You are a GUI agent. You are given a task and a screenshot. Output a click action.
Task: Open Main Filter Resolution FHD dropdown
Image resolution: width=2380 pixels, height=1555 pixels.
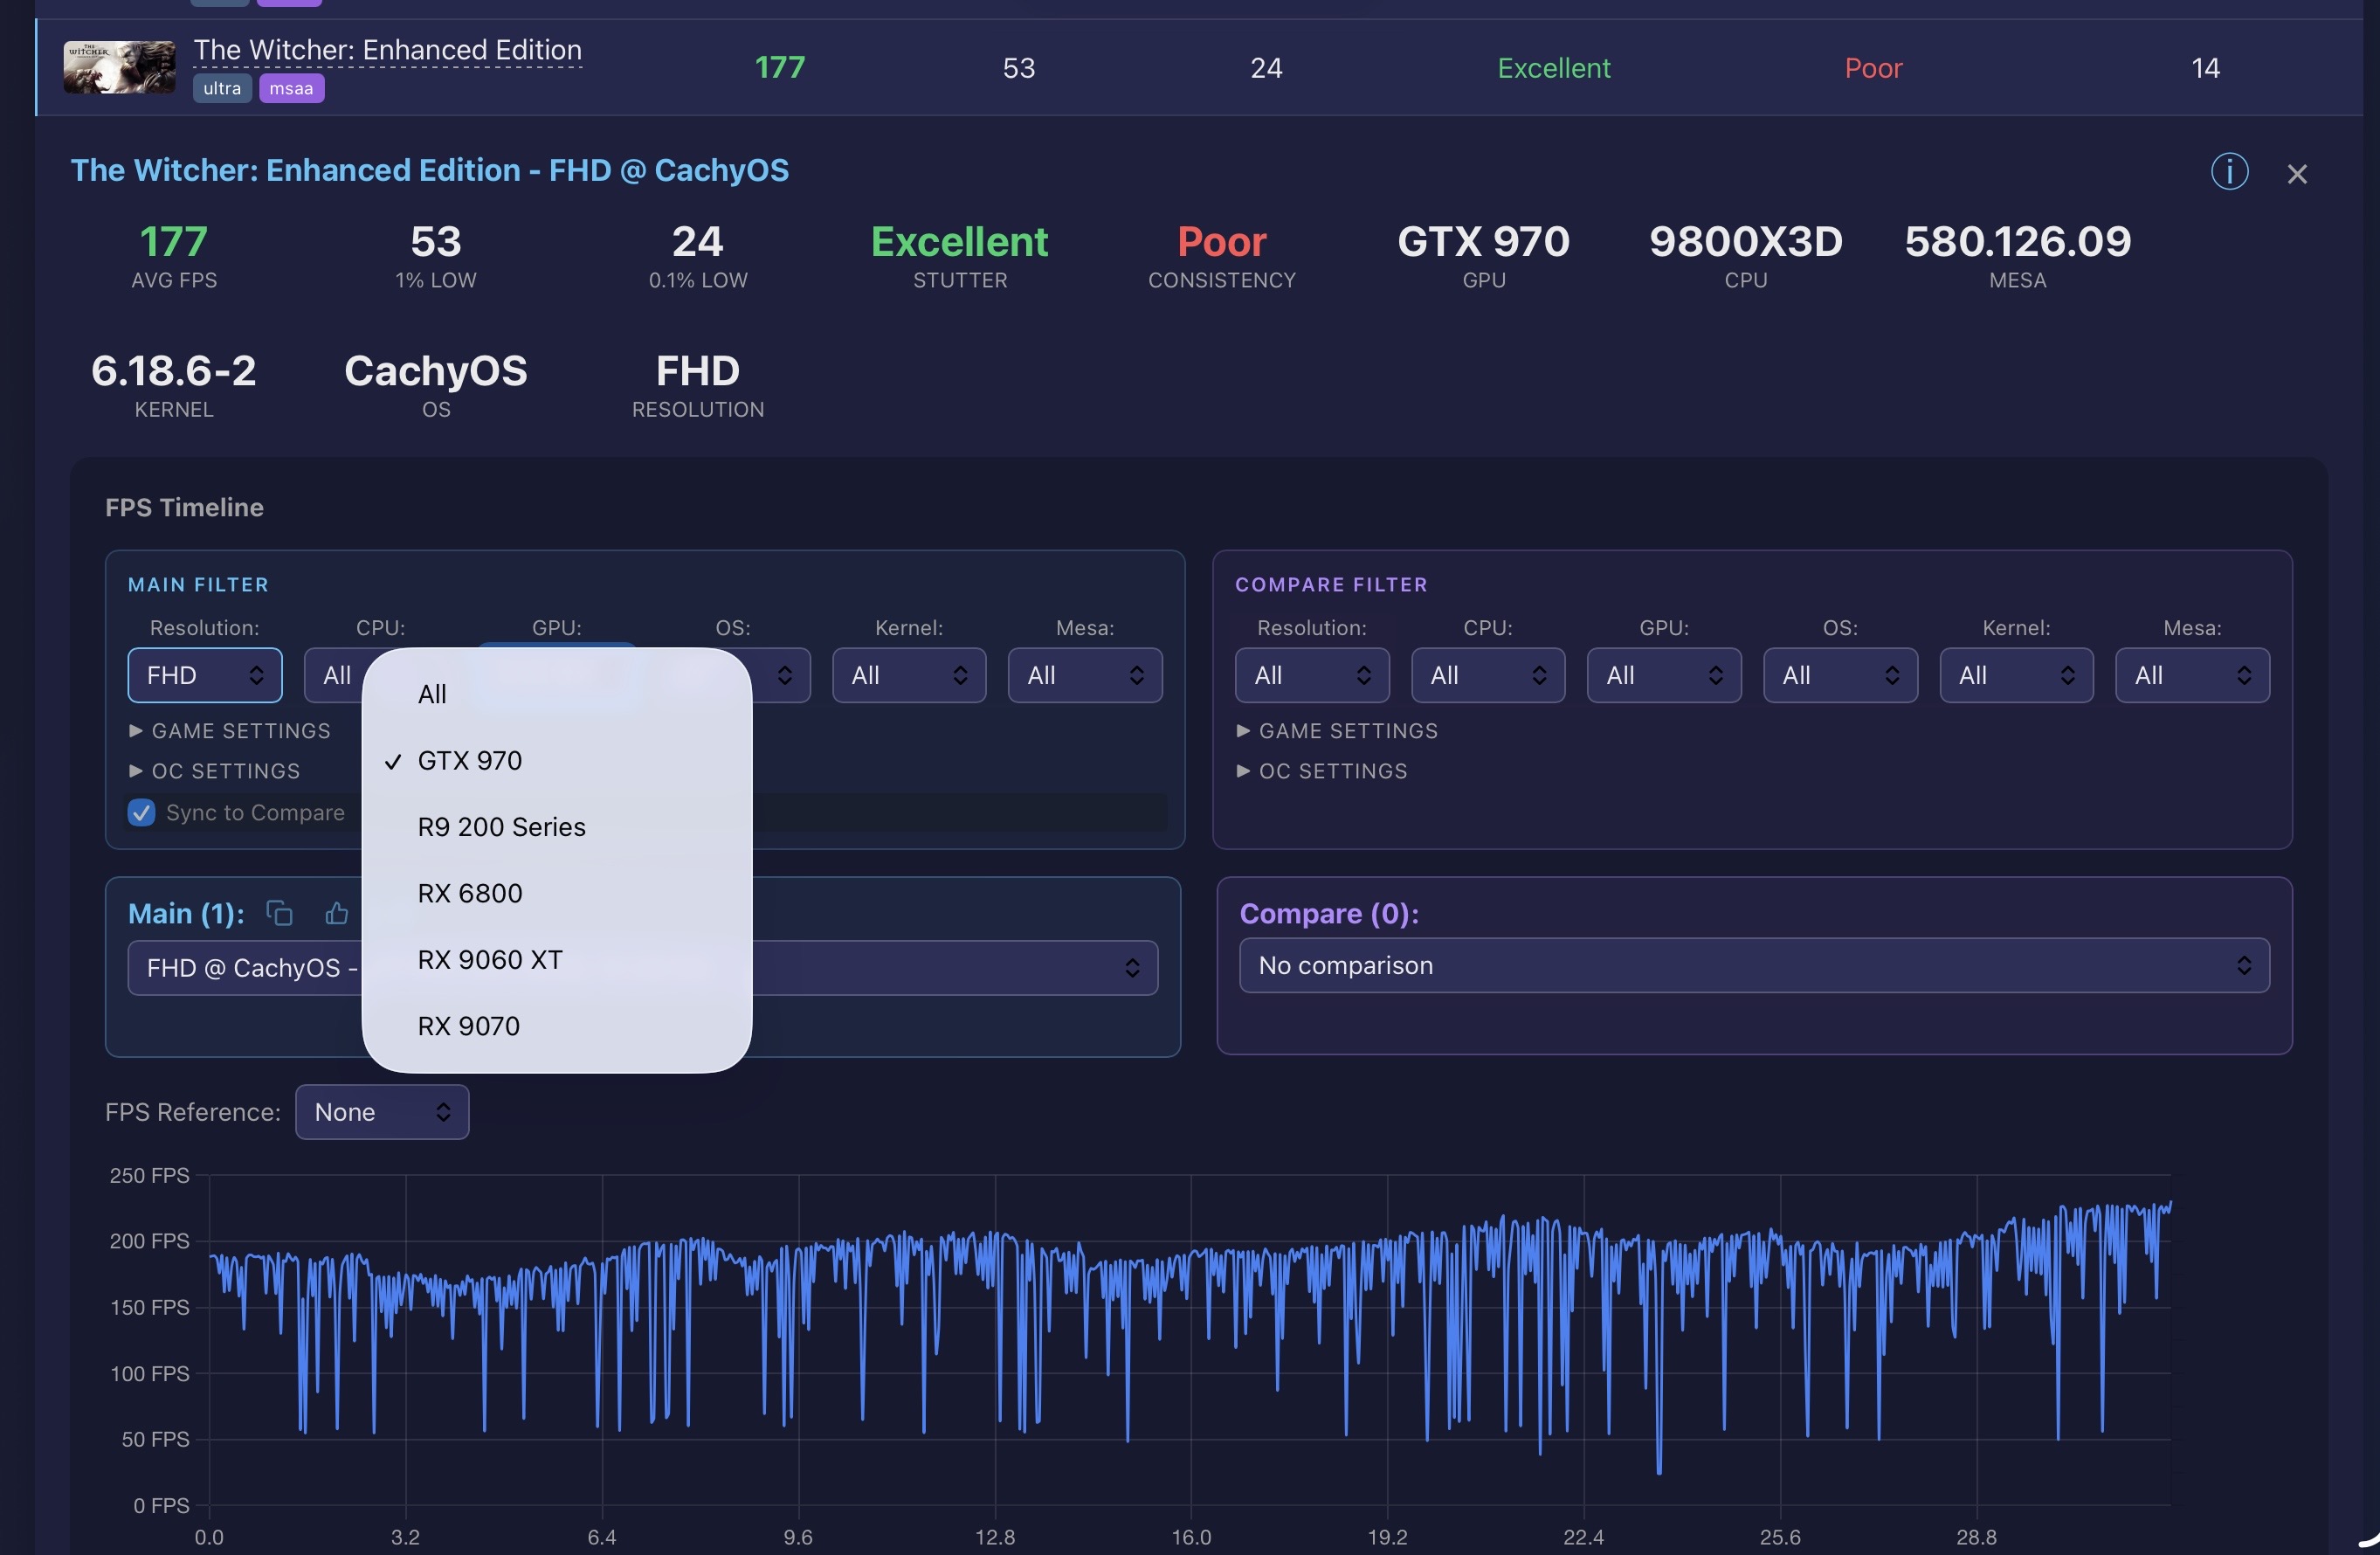click(204, 675)
